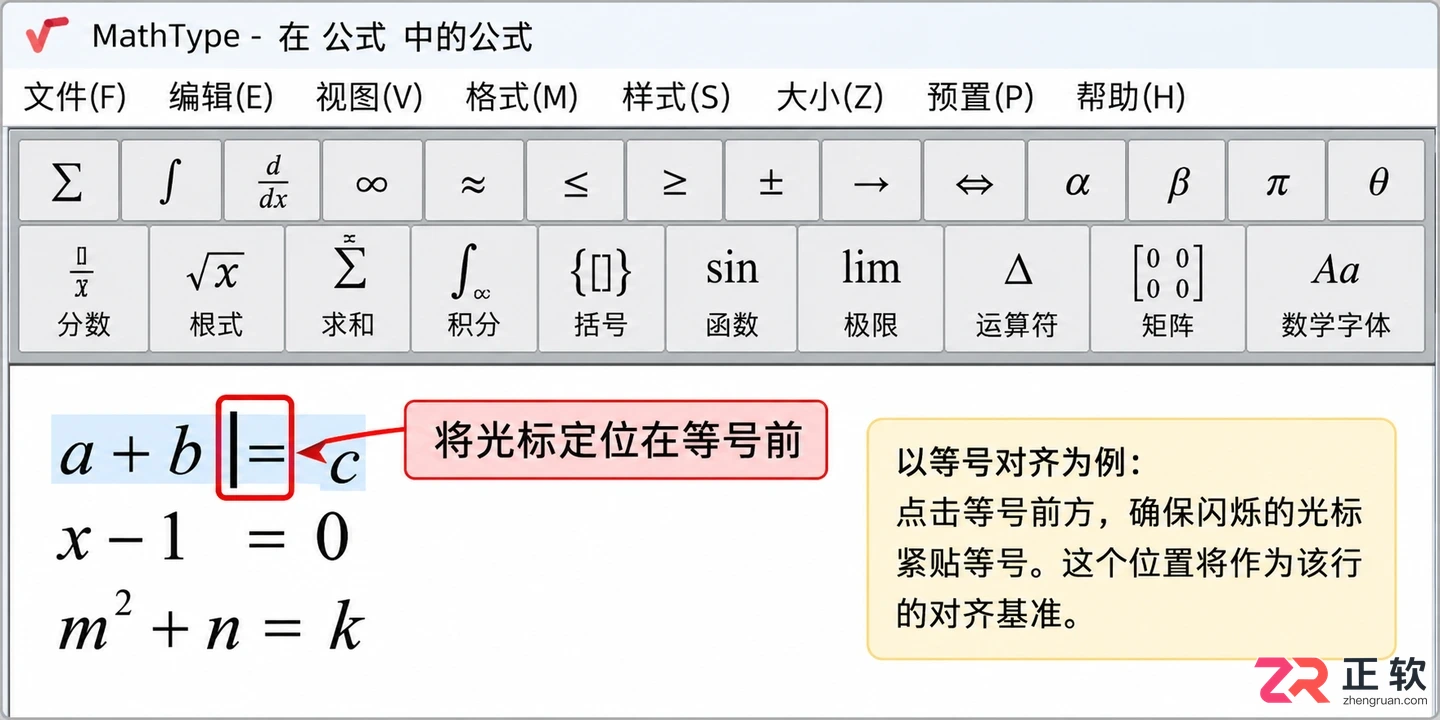Insert the Greek letter theta
Screen dimensions: 1440x720
pyautogui.click(x=1377, y=181)
